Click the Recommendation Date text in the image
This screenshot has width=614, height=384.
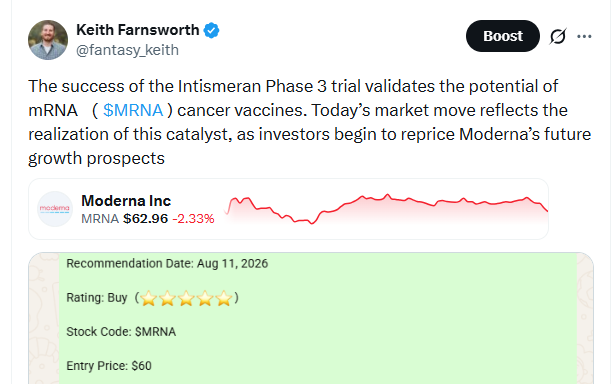[x=167, y=263]
